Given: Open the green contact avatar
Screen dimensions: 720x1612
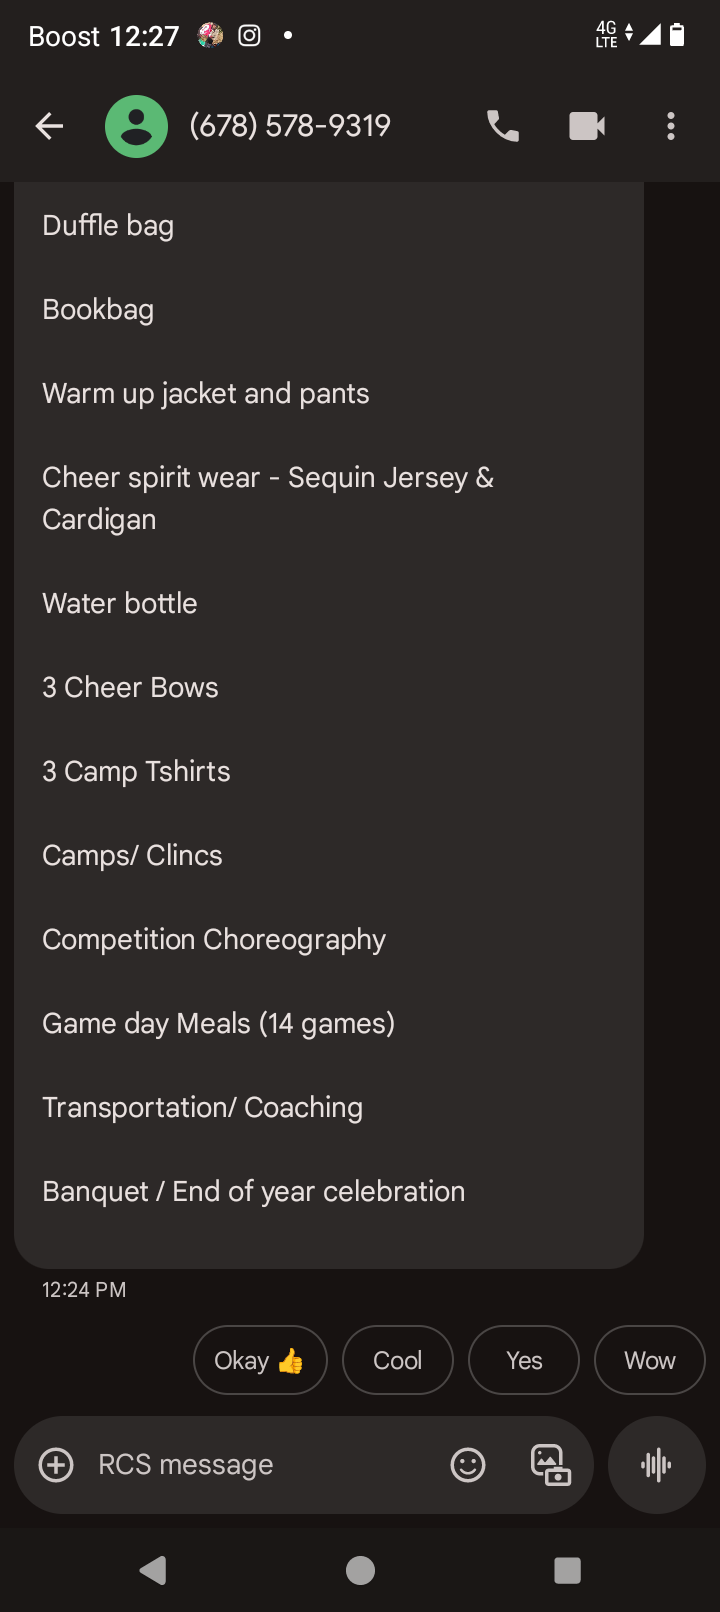Looking at the screenshot, I should (x=136, y=126).
